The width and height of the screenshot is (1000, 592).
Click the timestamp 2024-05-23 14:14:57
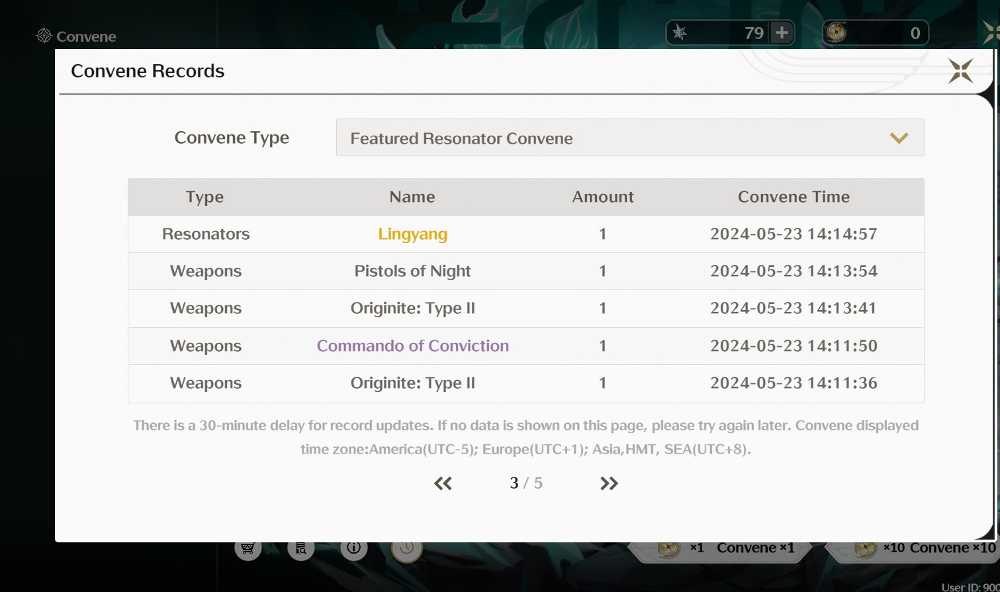(x=794, y=234)
